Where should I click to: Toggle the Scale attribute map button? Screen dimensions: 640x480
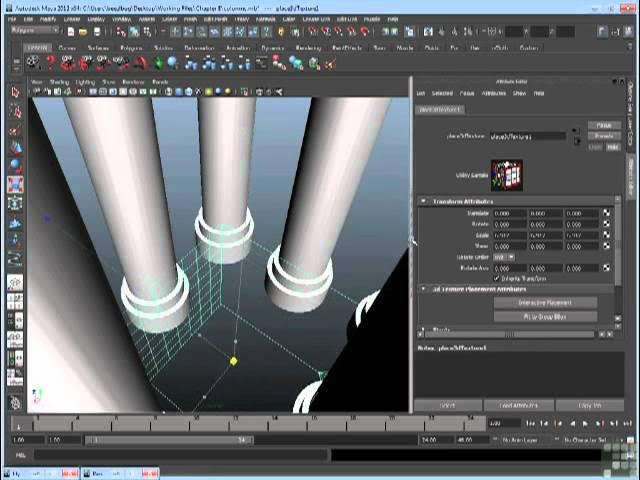(x=606, y=235)
